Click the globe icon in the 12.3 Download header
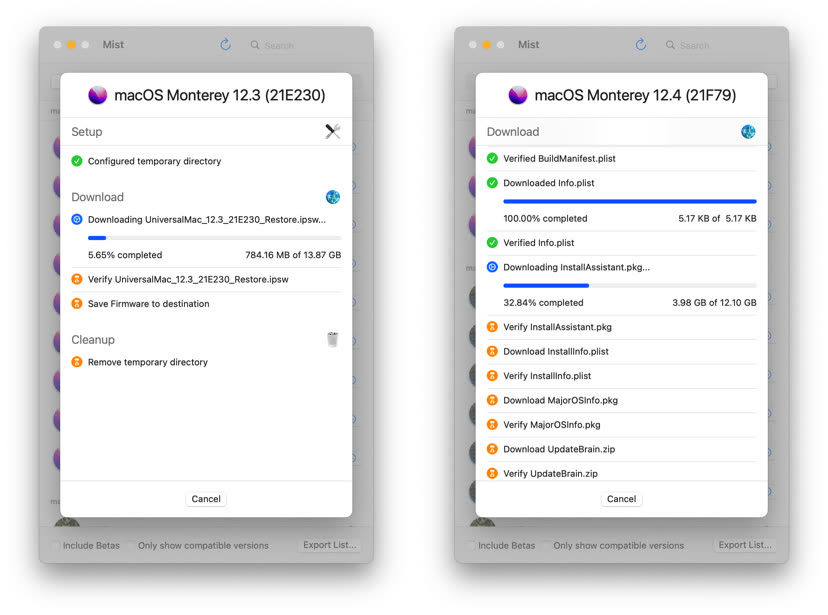 [x=333, y=197]
